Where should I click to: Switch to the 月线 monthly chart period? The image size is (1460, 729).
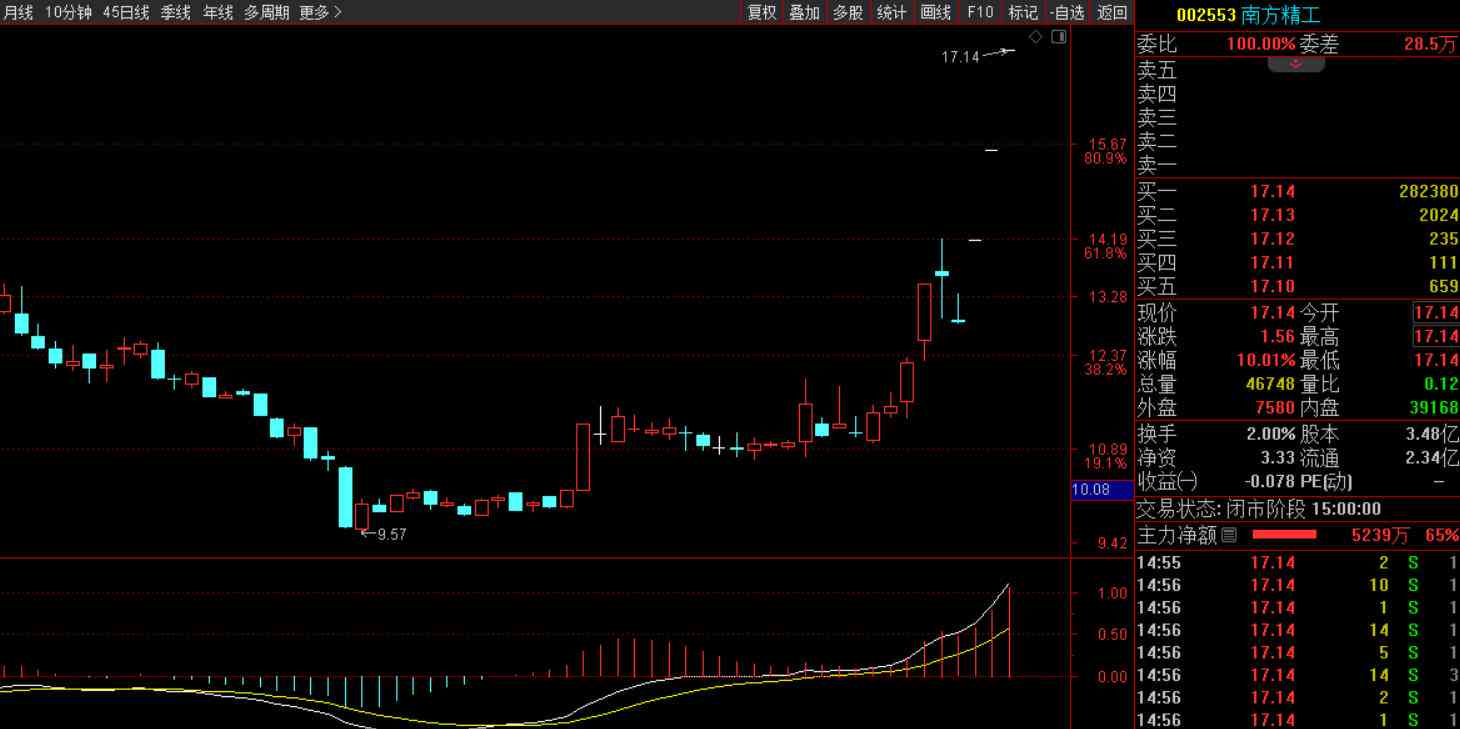[18, 12]
